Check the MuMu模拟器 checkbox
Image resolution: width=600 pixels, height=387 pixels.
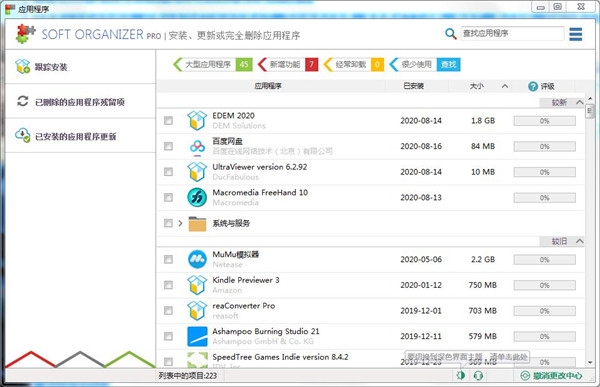click(168, 260)
